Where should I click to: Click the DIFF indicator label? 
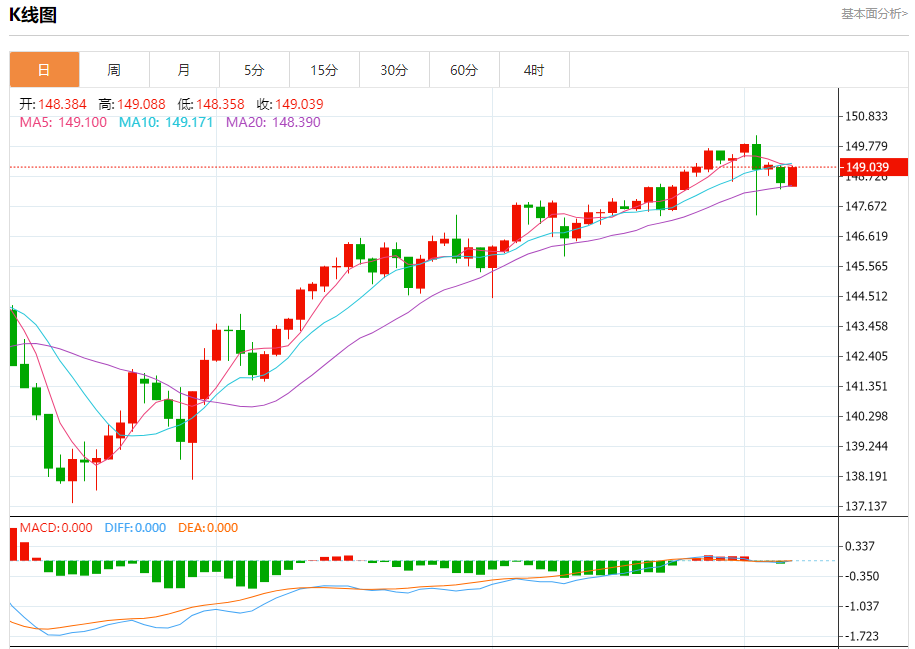(135, 528)
